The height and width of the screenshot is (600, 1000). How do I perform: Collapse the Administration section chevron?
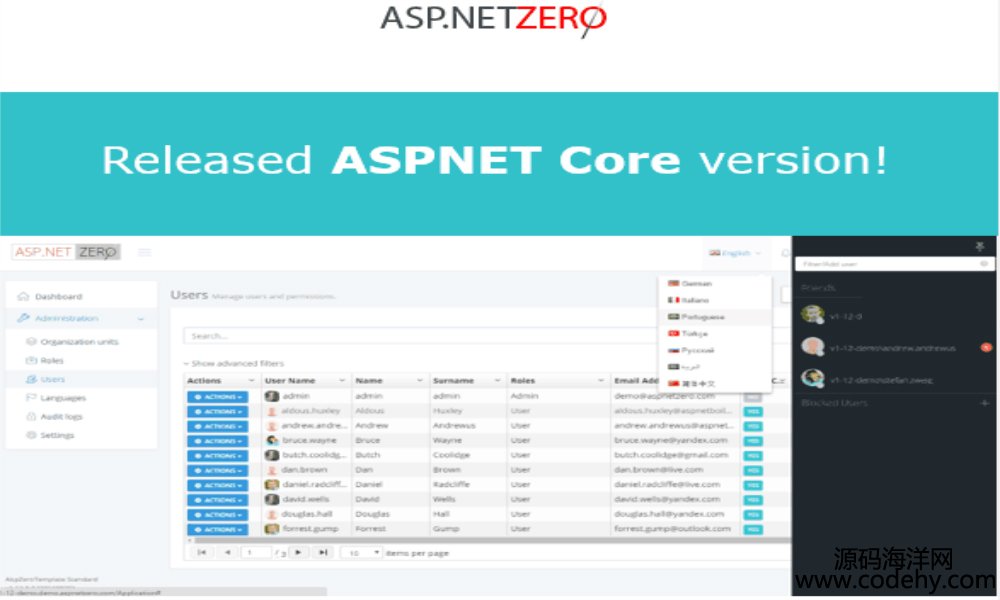(140, 318)
